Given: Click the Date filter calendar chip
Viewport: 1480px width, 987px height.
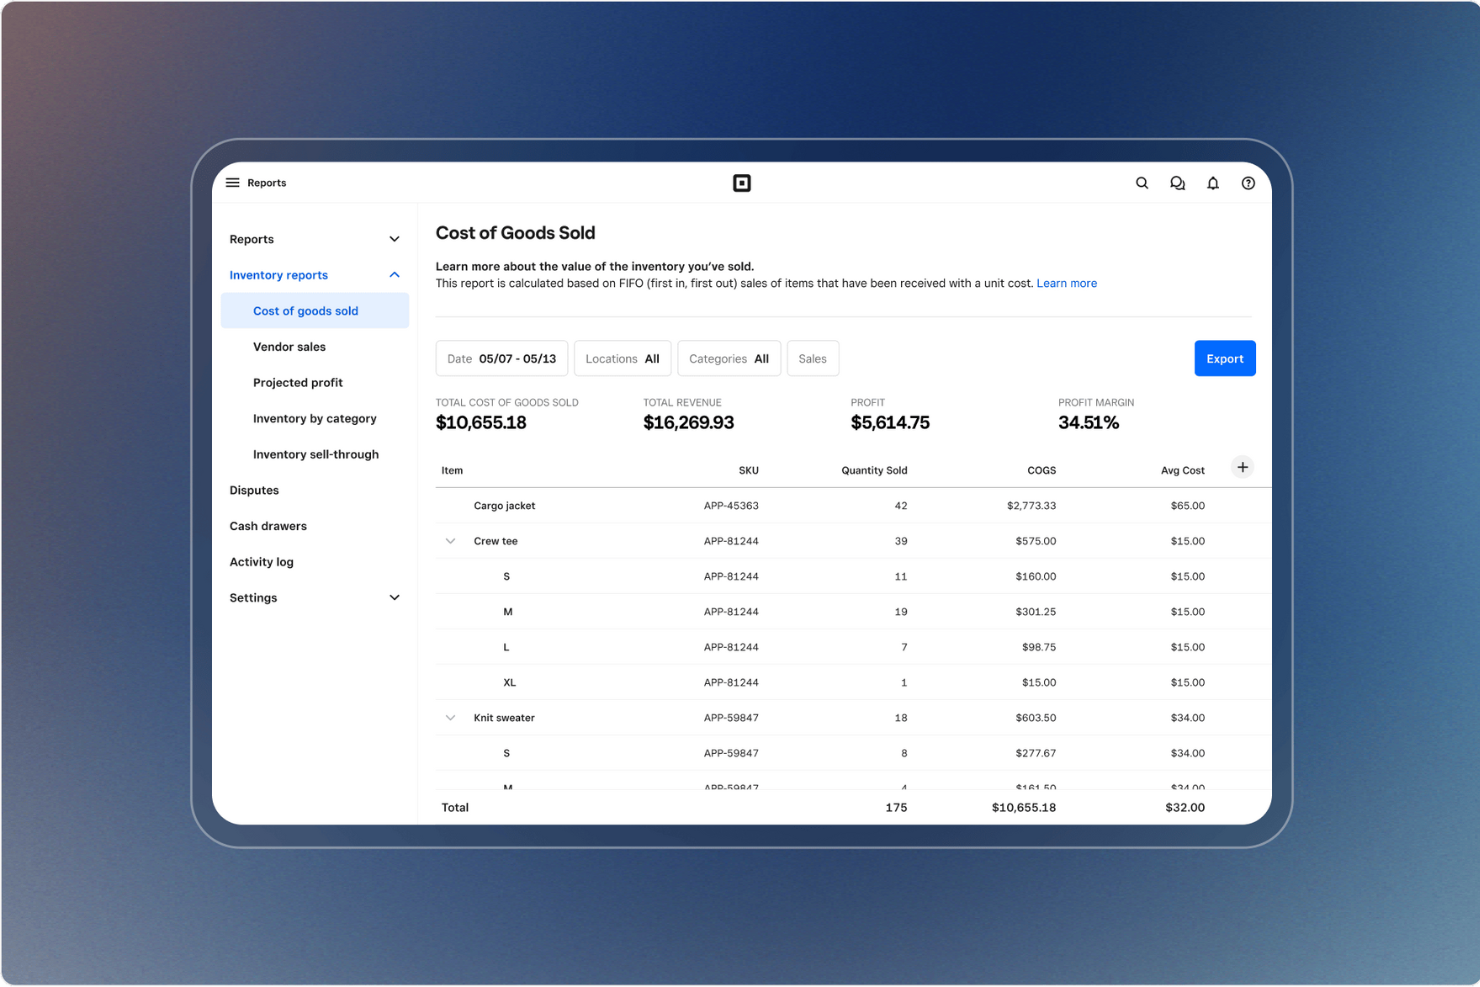Looking at the screenshot, I should tap(501, 358).
